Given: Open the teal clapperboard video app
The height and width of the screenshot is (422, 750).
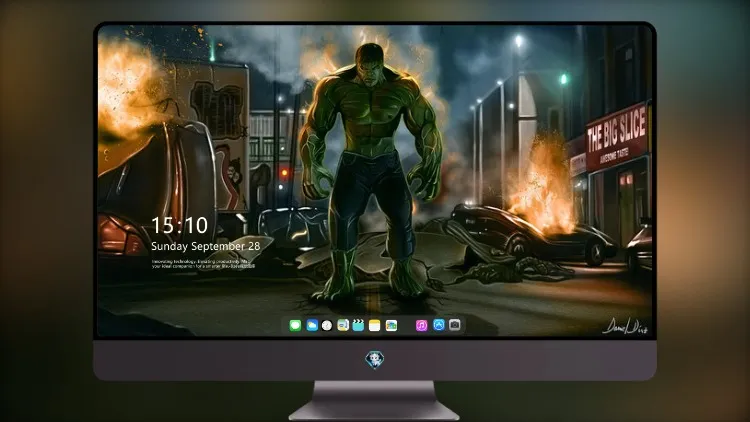Looking at the screenshot, I should (x=358, y=326).
